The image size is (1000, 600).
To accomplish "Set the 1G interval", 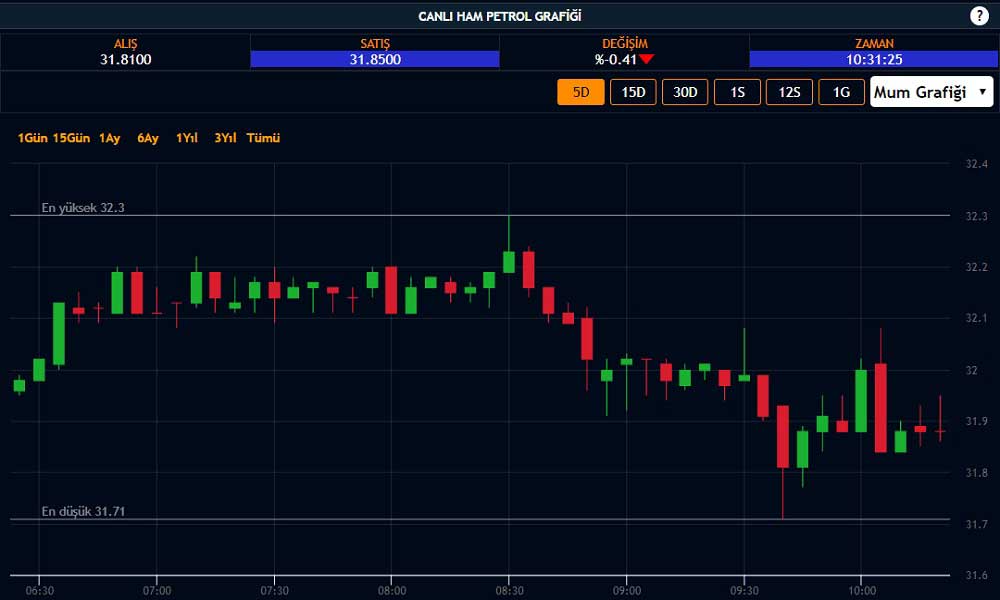I will (x=841, y=92).
